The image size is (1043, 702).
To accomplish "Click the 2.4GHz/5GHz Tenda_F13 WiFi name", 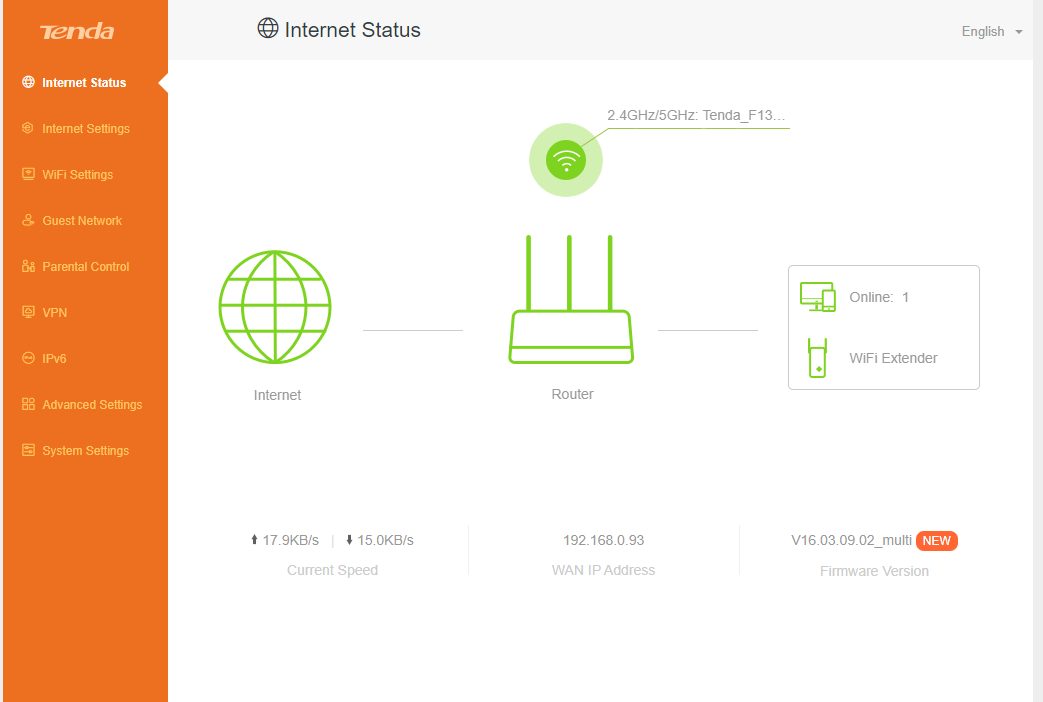I will (696, 115).
